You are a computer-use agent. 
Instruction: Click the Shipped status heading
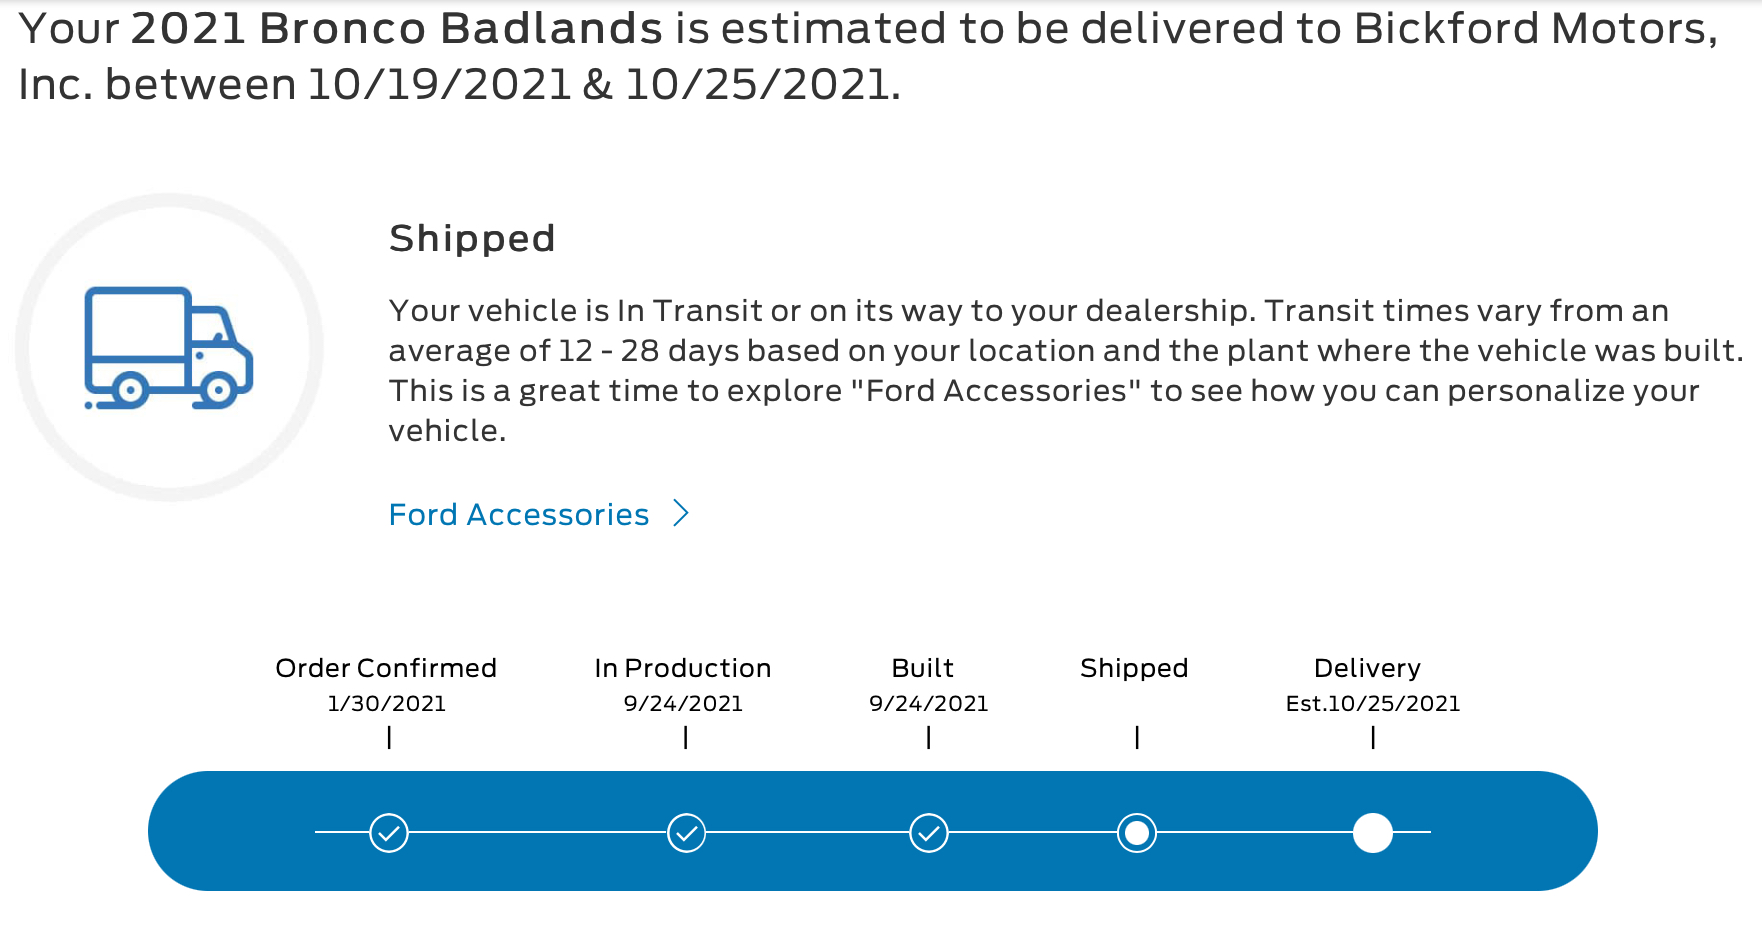pos(472,239)
